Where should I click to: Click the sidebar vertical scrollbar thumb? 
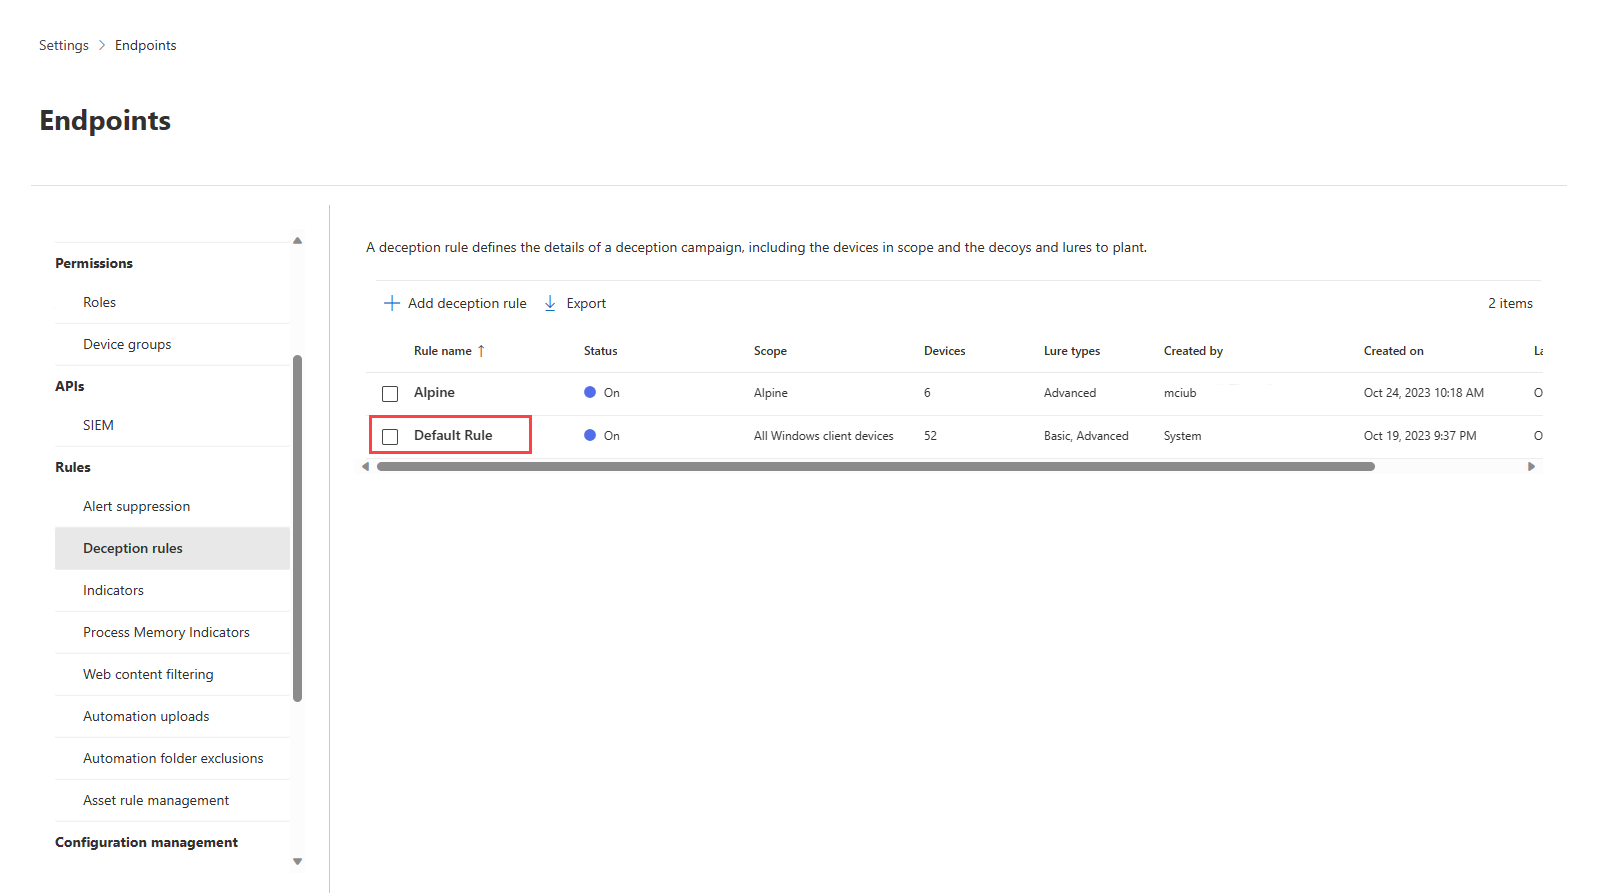[297, 528]
